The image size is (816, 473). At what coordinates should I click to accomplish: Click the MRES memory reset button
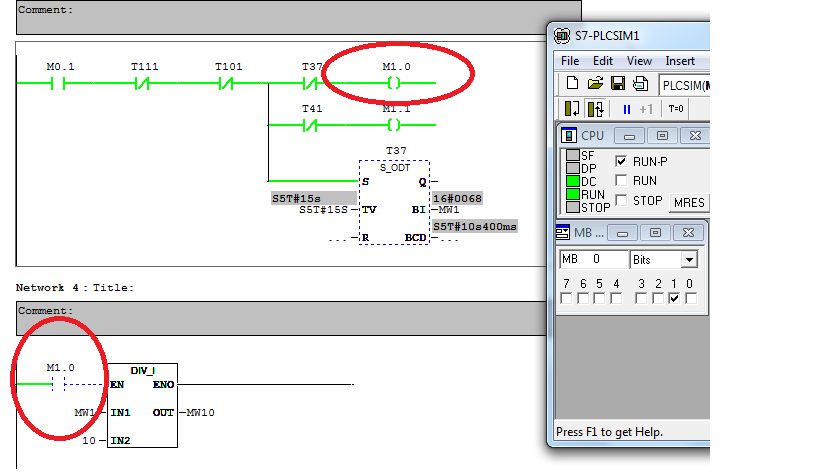pos(689,202)
